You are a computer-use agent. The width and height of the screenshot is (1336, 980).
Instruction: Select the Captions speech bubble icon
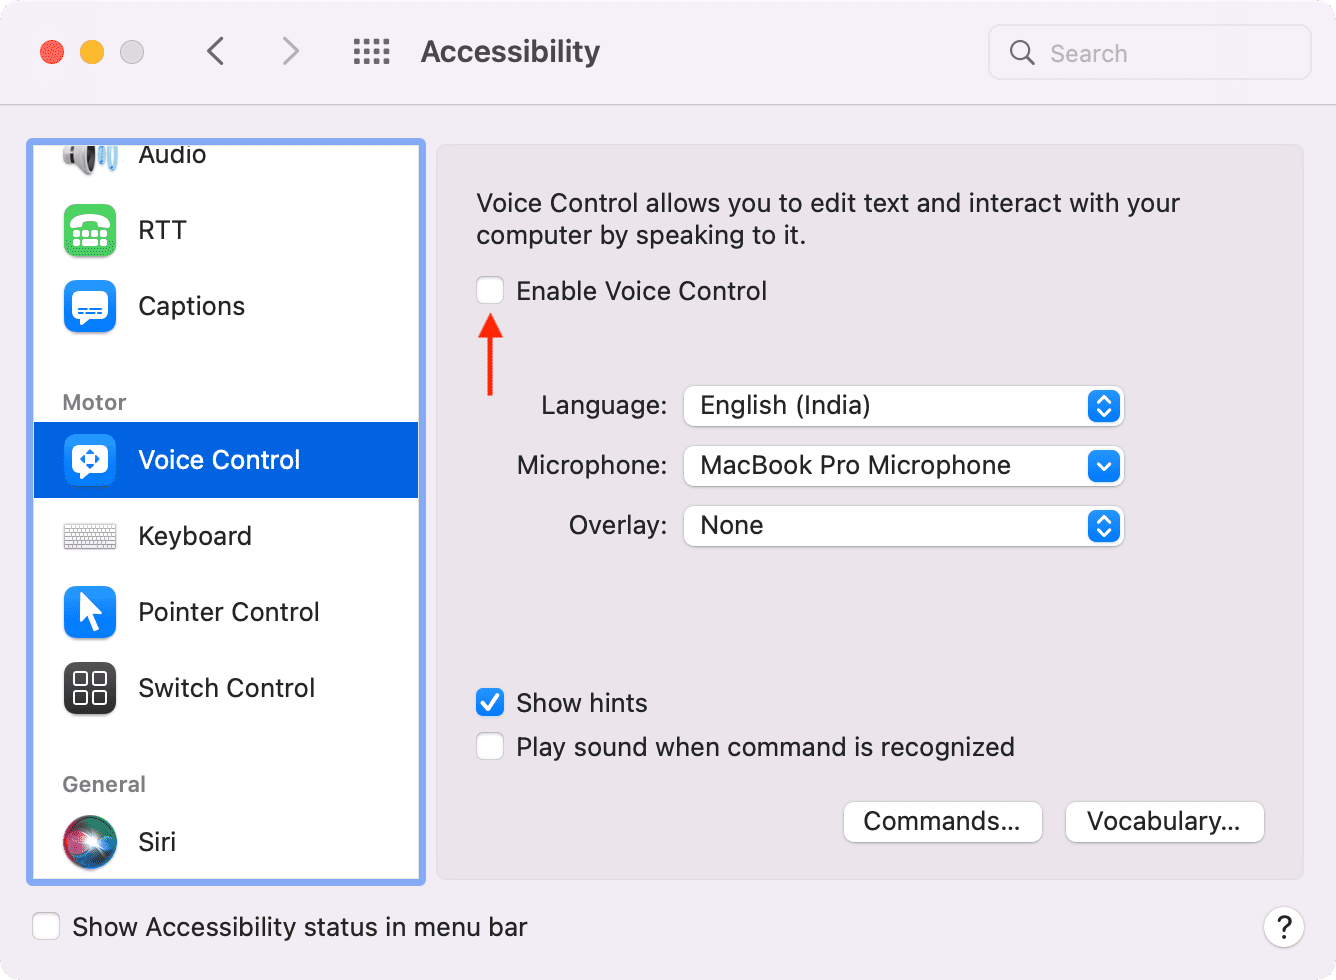[90, 306]
